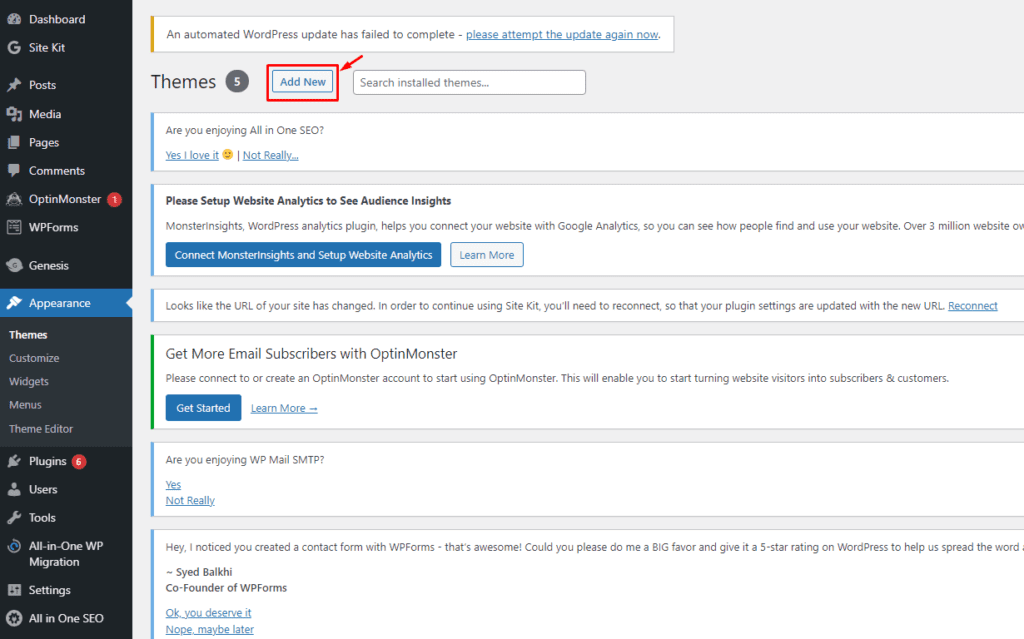
Task: Click the Pages document icon
Action: coord(14,142)
